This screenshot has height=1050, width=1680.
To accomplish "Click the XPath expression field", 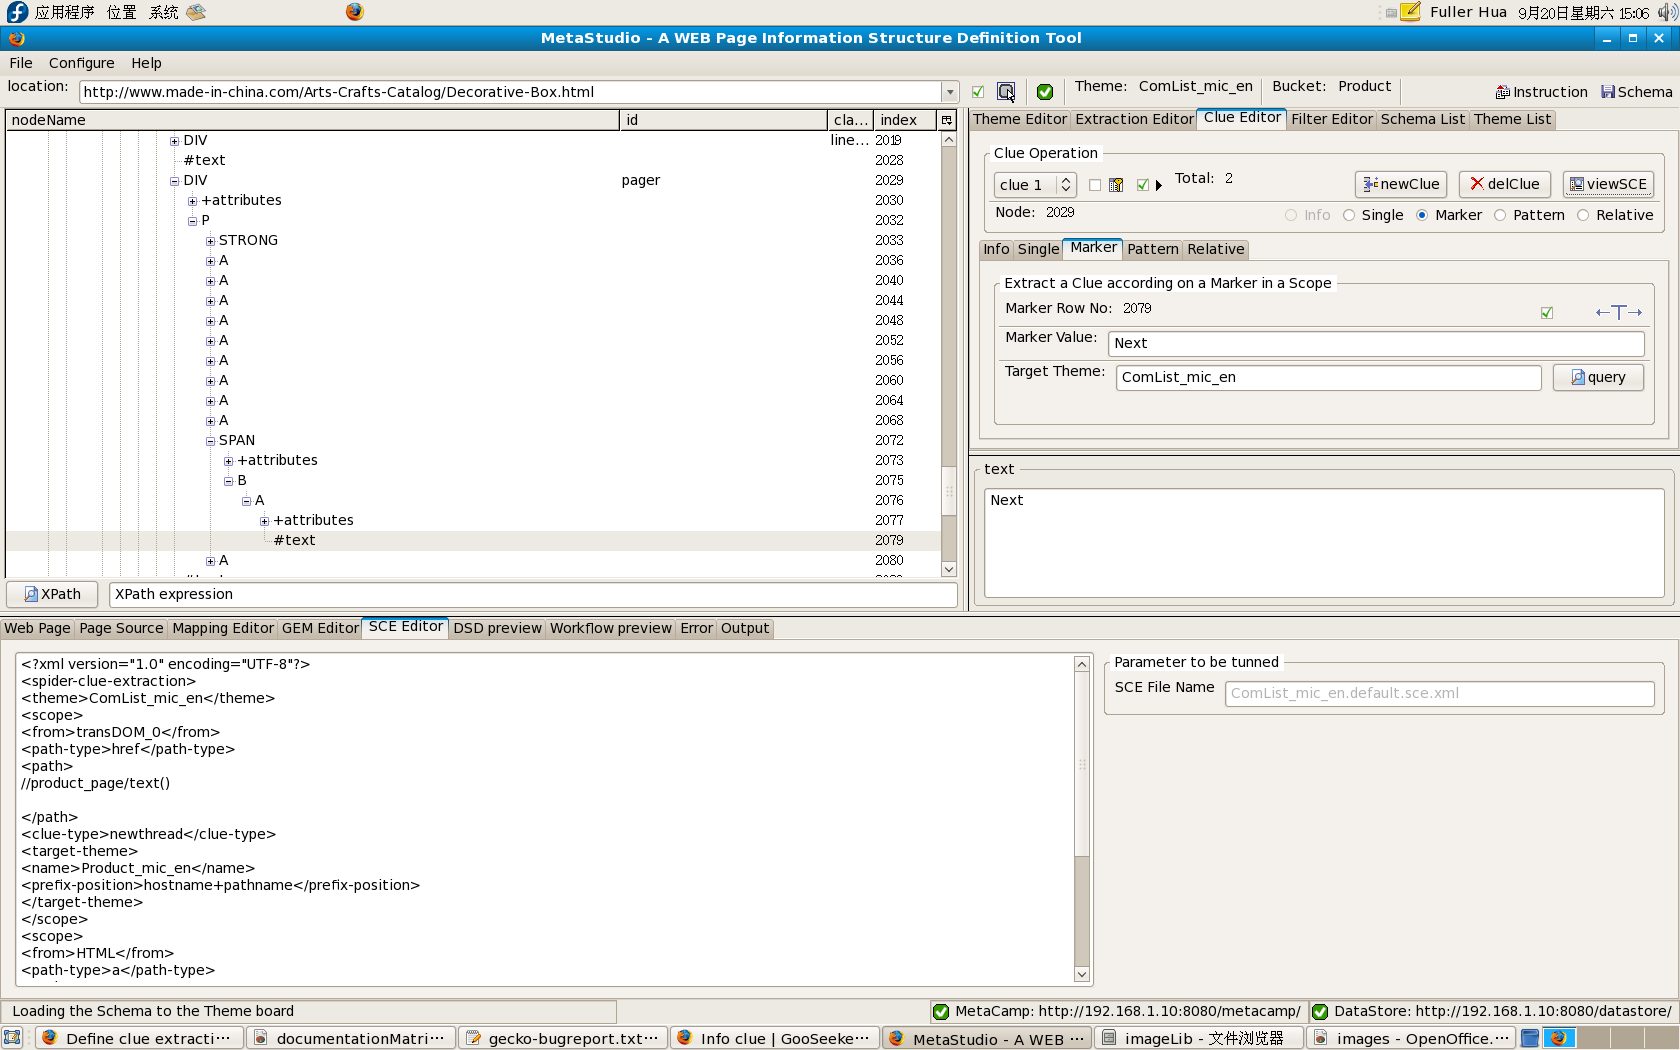I will 533,594.
